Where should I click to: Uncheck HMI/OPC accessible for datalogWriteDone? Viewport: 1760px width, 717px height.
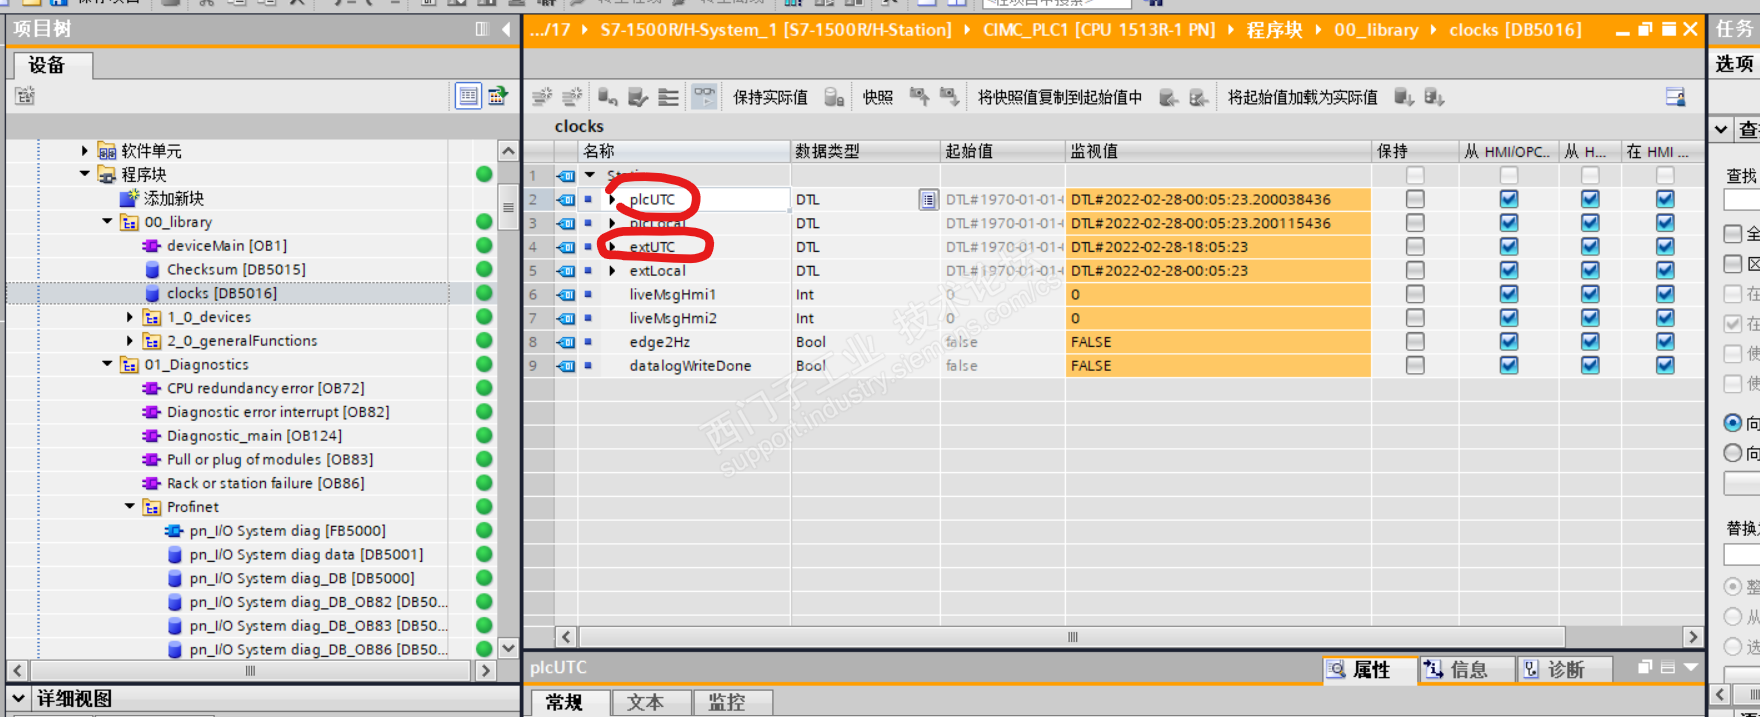1508,366
